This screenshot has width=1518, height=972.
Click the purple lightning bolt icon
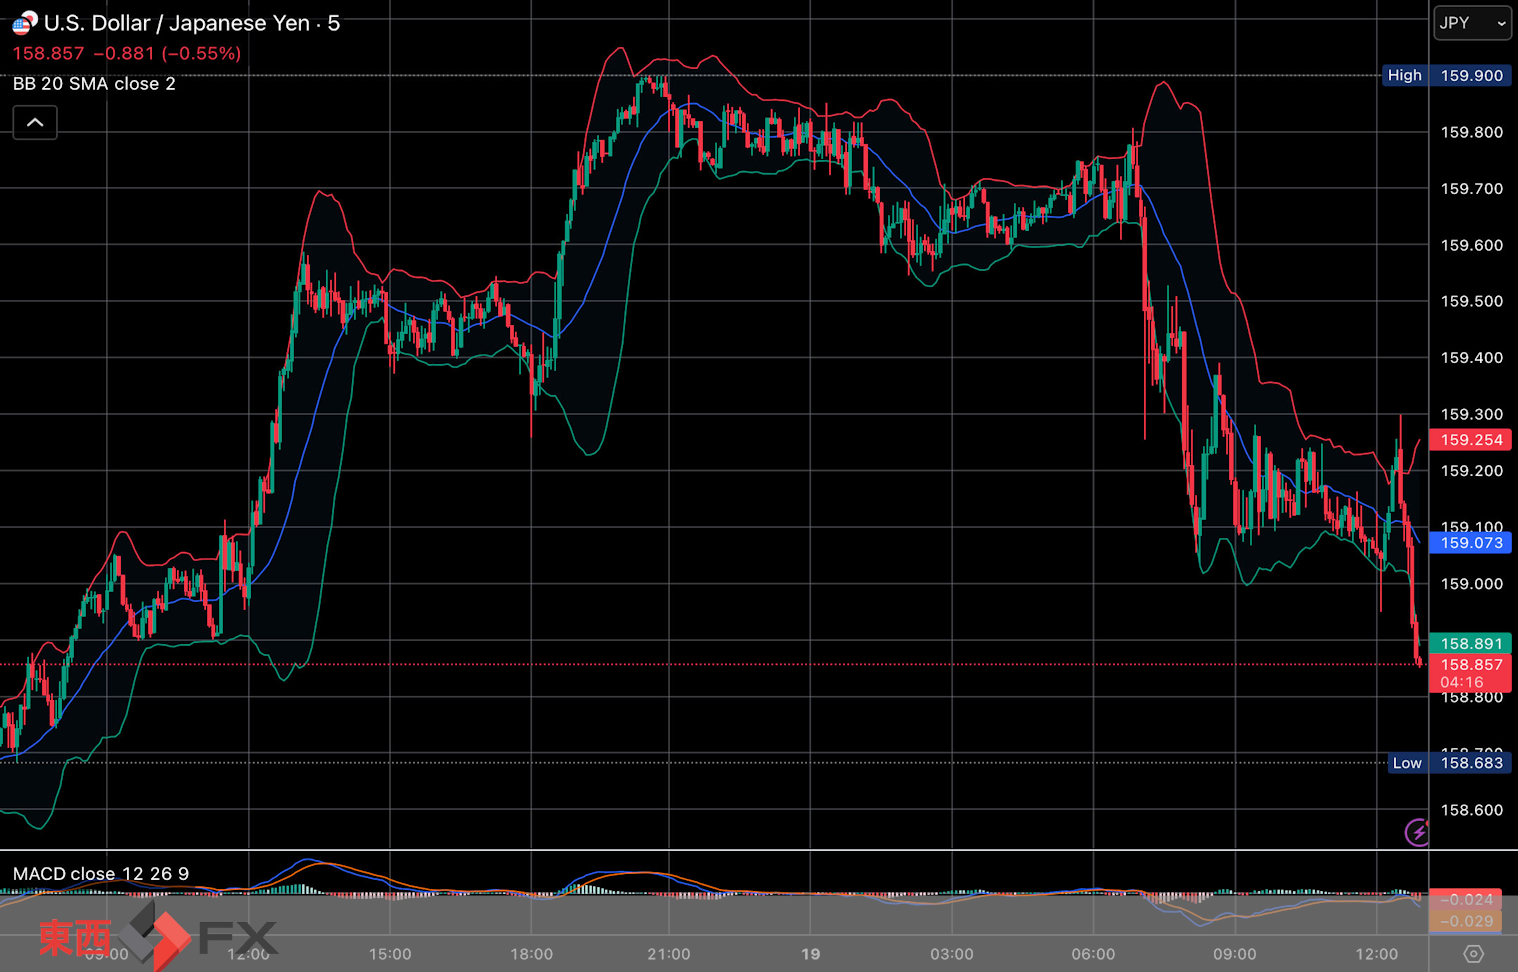(x=1417, y=832)
